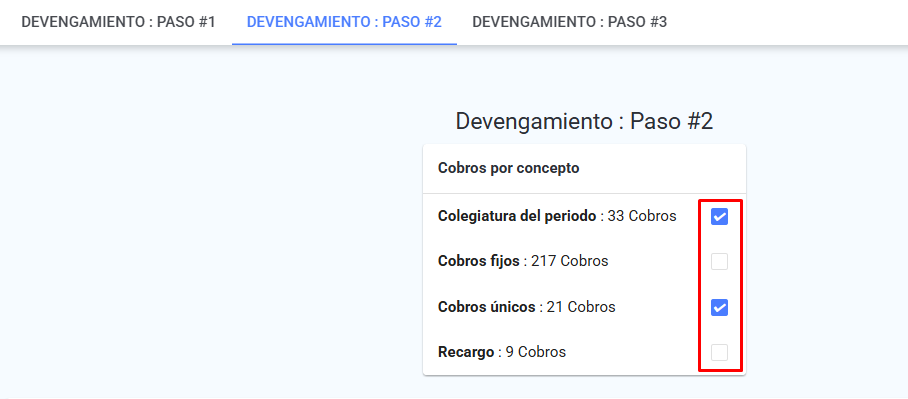The height and width of the screenshot is (399, 908).
Task: Switch to Devengamiento : Paso #3 tab
Action: pyautogui.click(x=570, y=22)
